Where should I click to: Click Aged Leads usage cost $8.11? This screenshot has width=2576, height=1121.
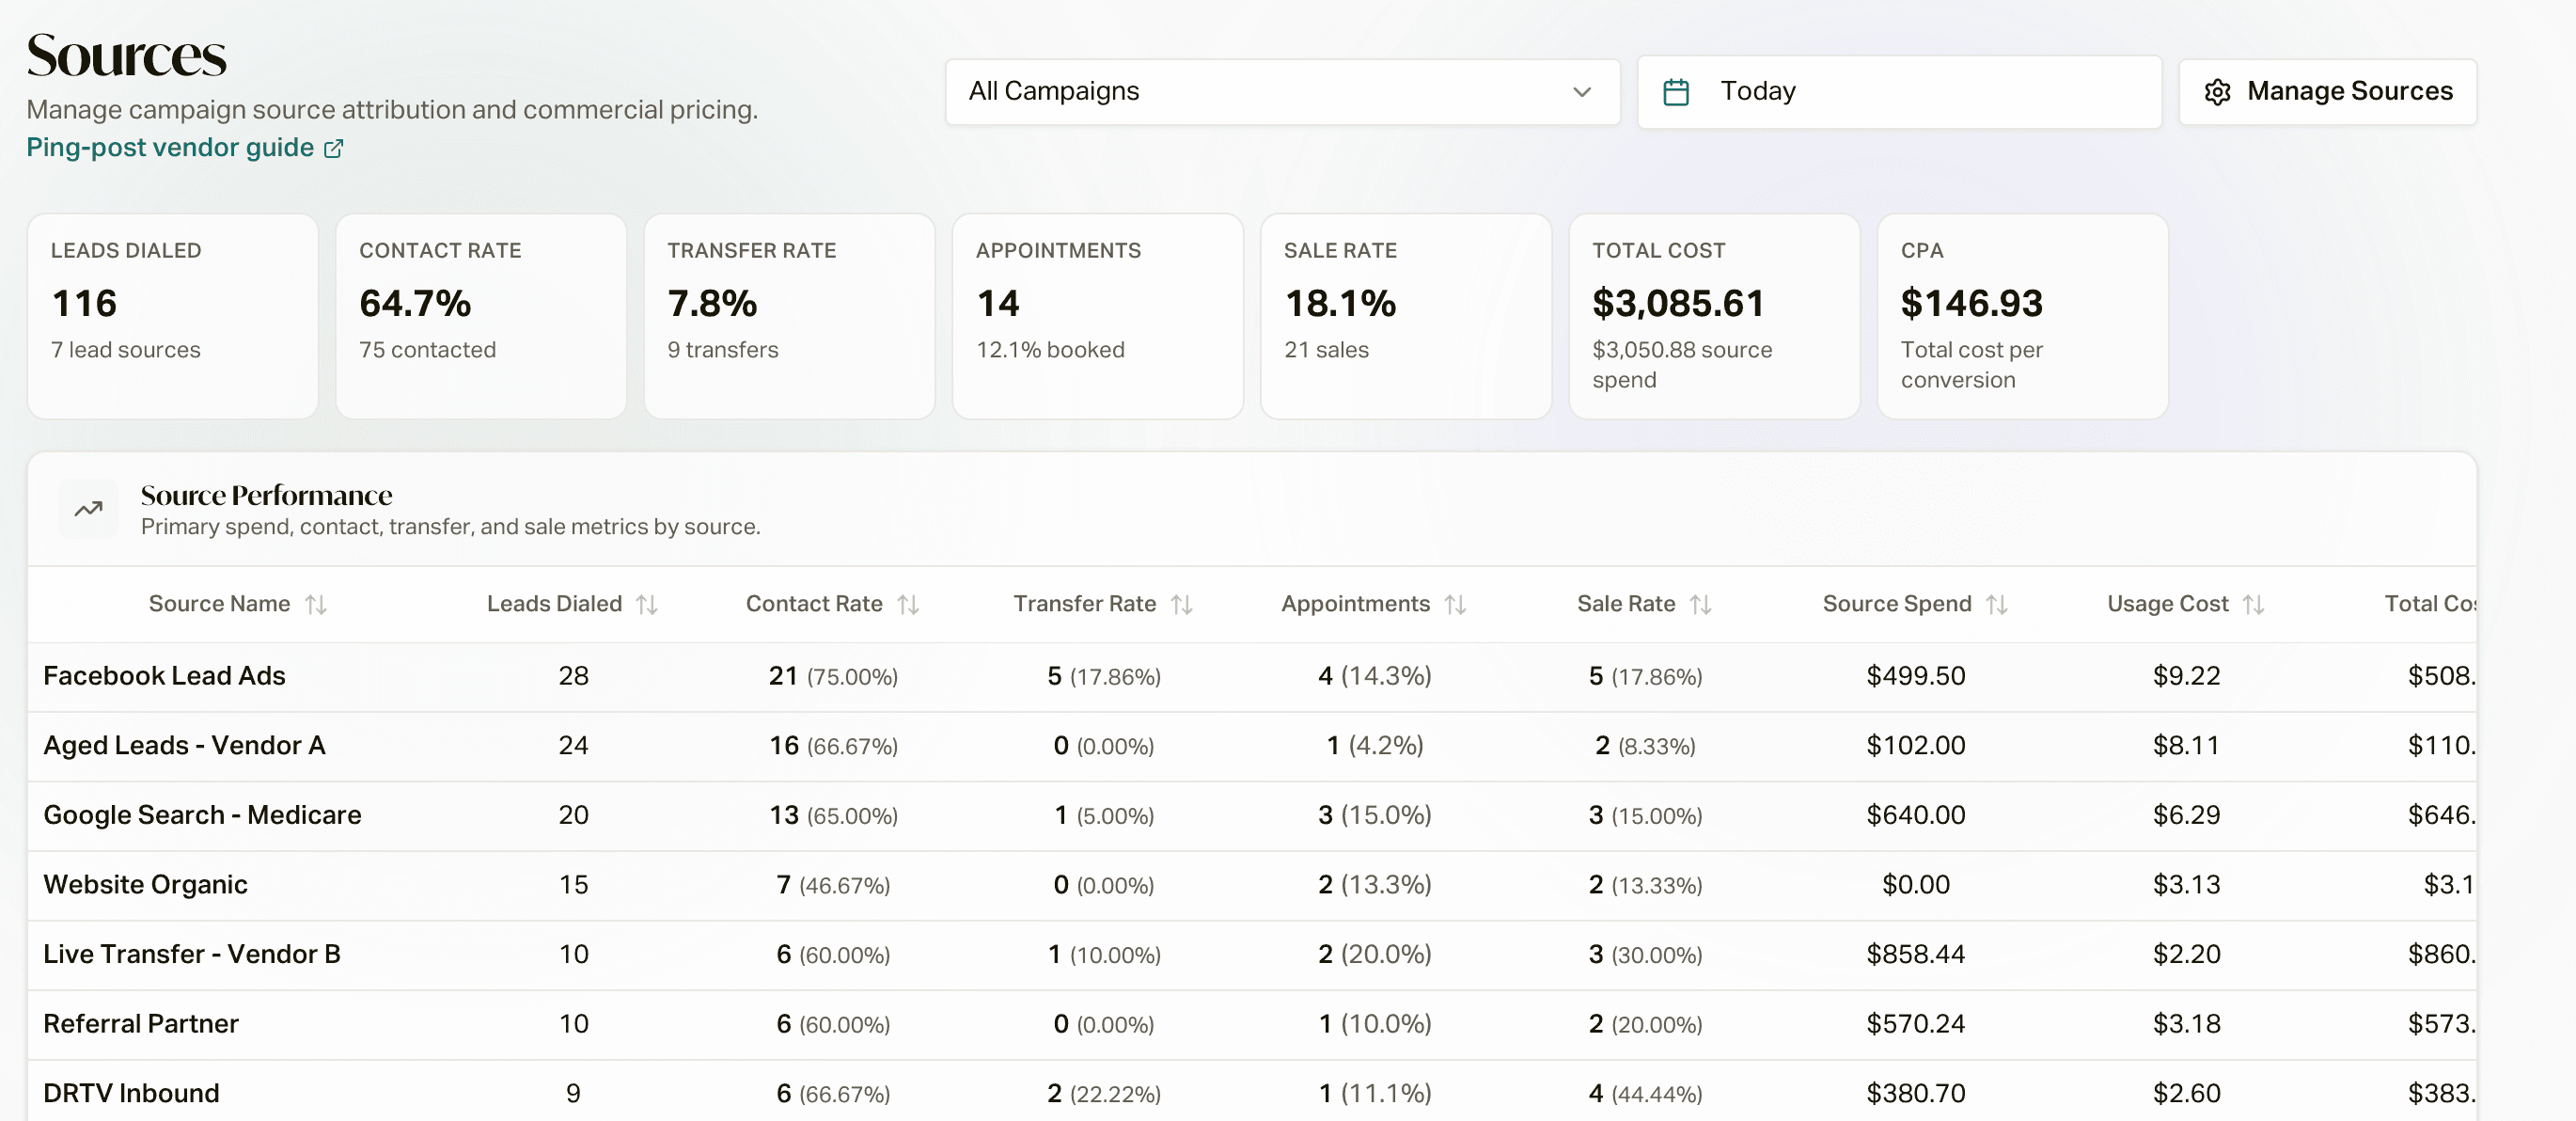coord(2186,746)
